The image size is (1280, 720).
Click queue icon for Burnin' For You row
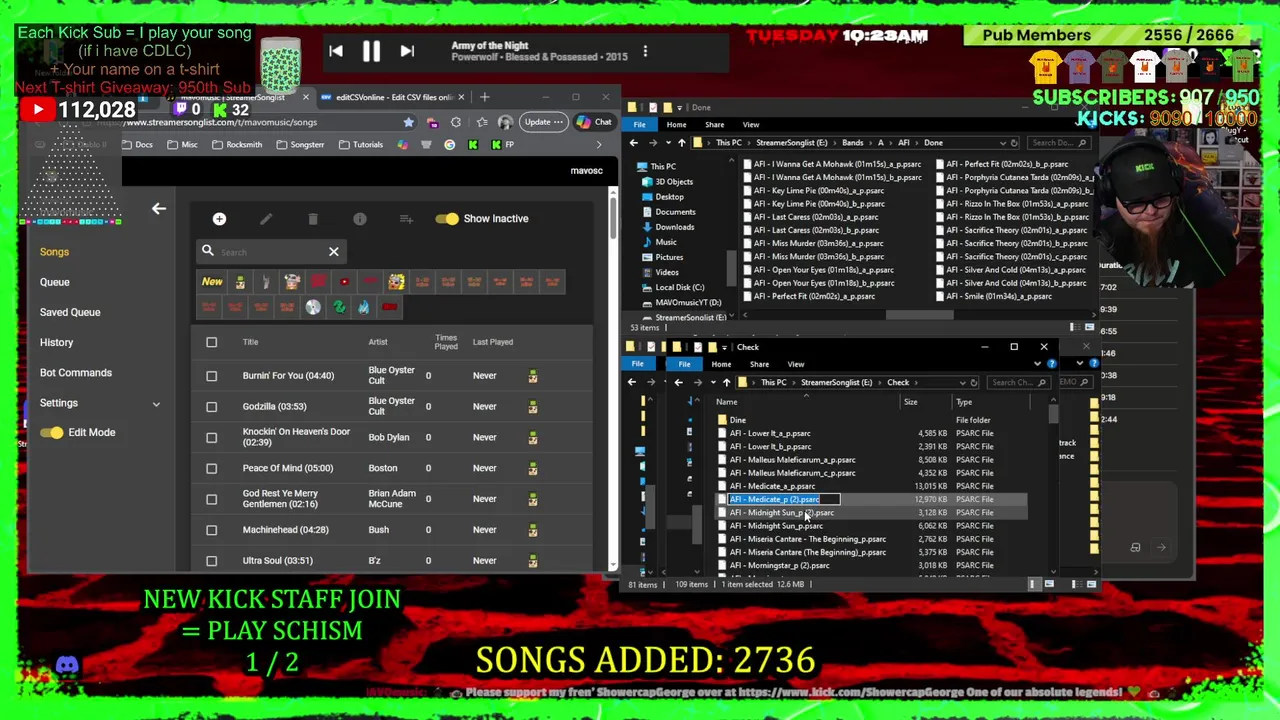click(x=533, y=376)
